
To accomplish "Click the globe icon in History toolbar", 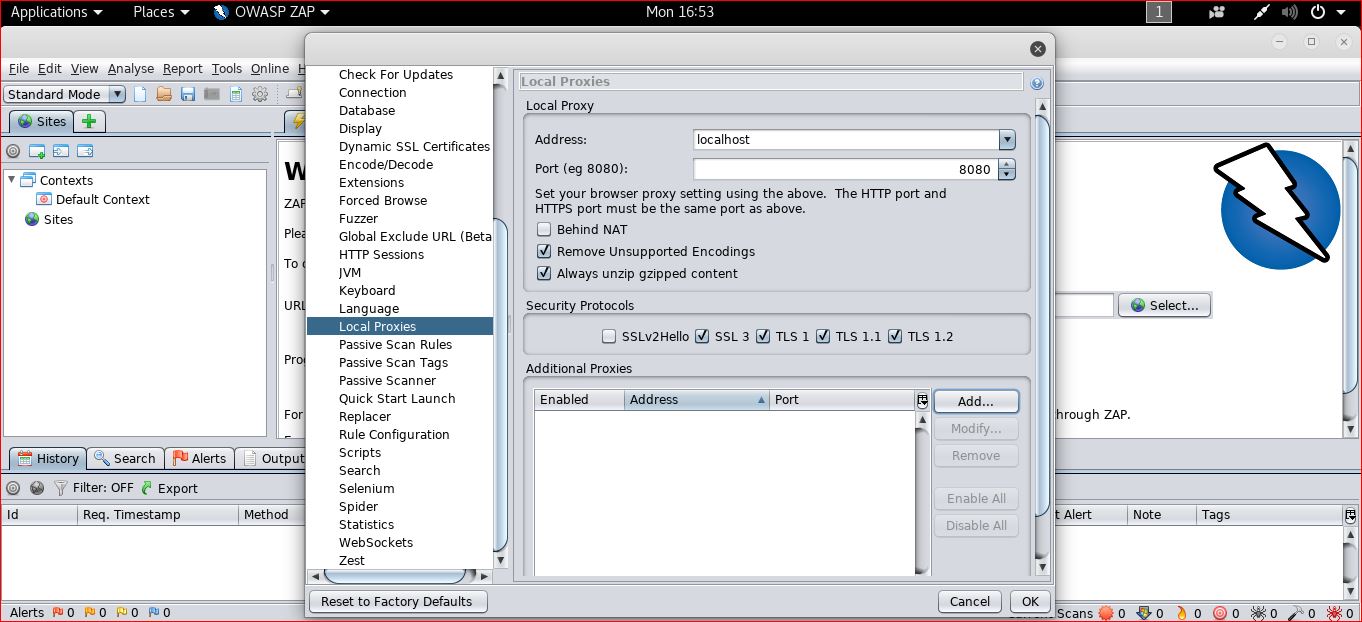I will point(37,488).
